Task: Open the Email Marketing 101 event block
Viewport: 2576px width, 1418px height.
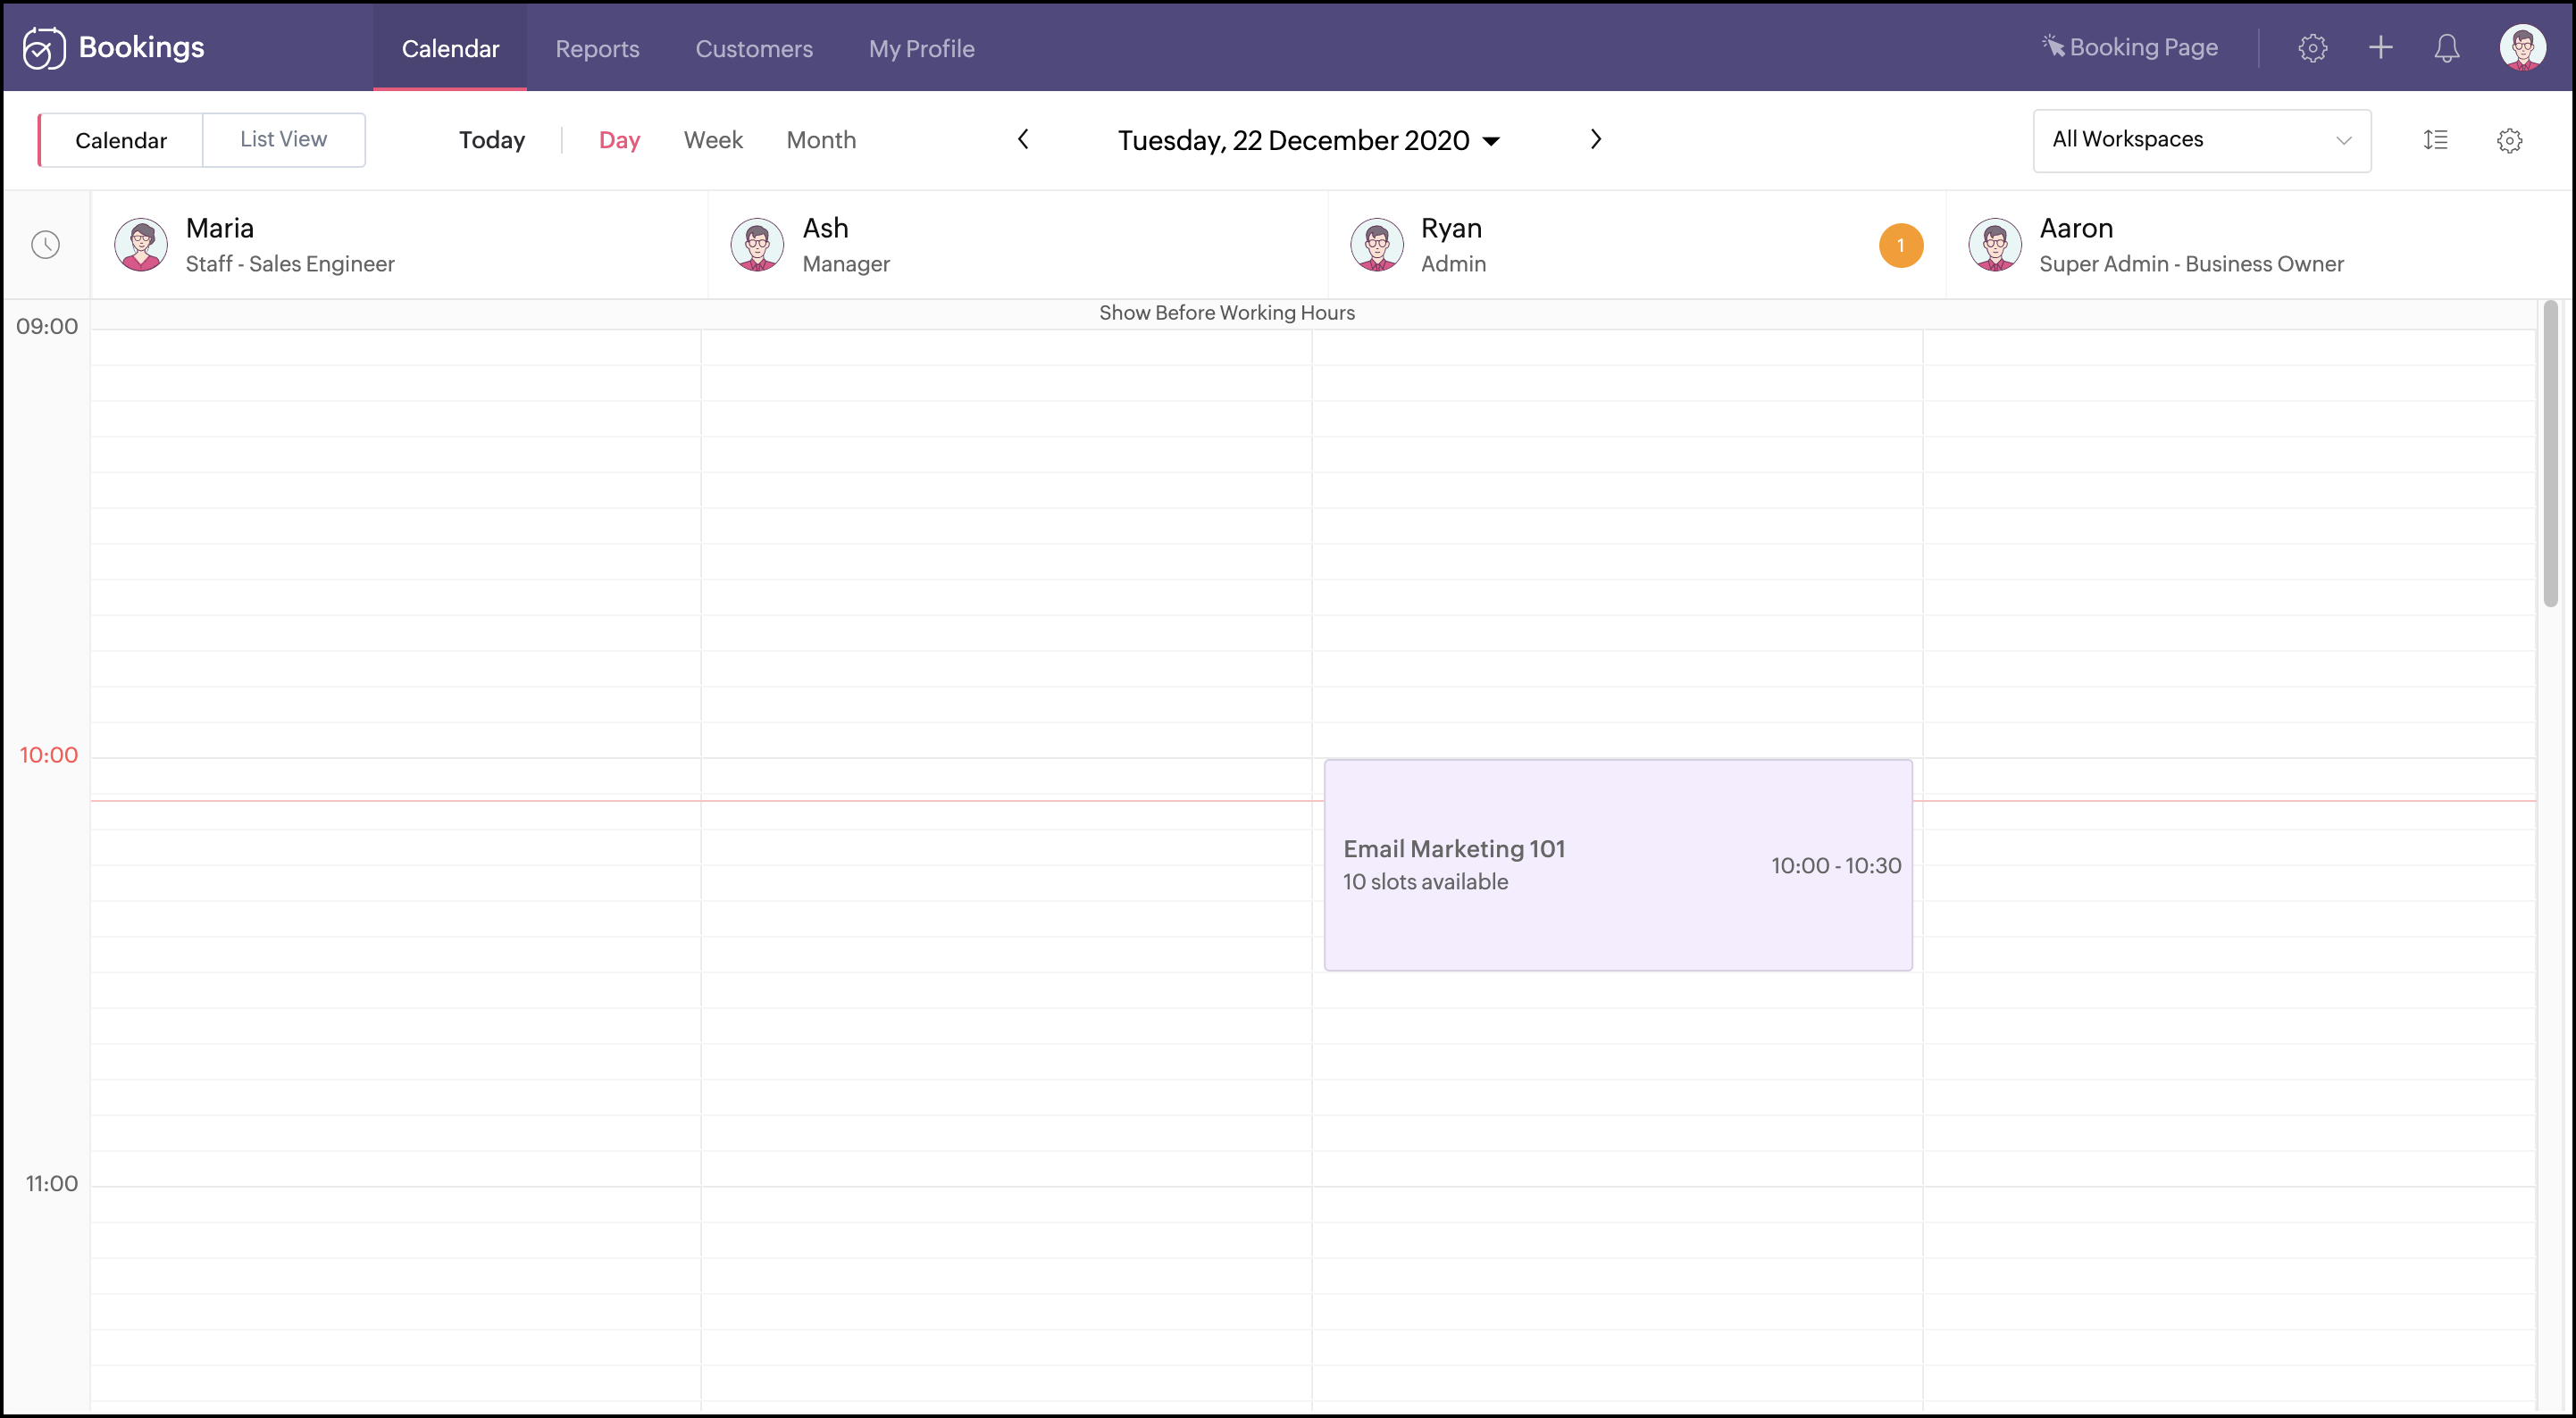Action: (x=1617, y=865)
